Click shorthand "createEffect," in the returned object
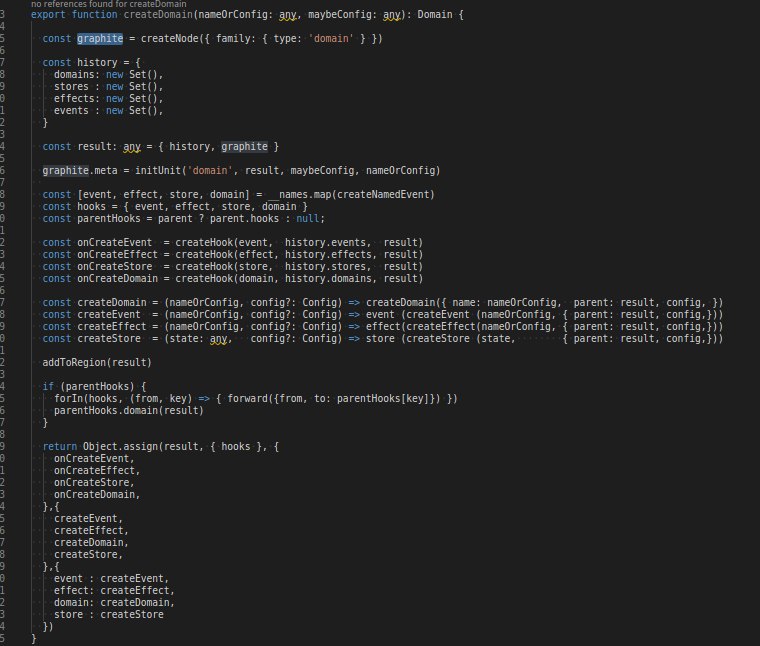This screenshot has width=760, height=646. [91, 531]
